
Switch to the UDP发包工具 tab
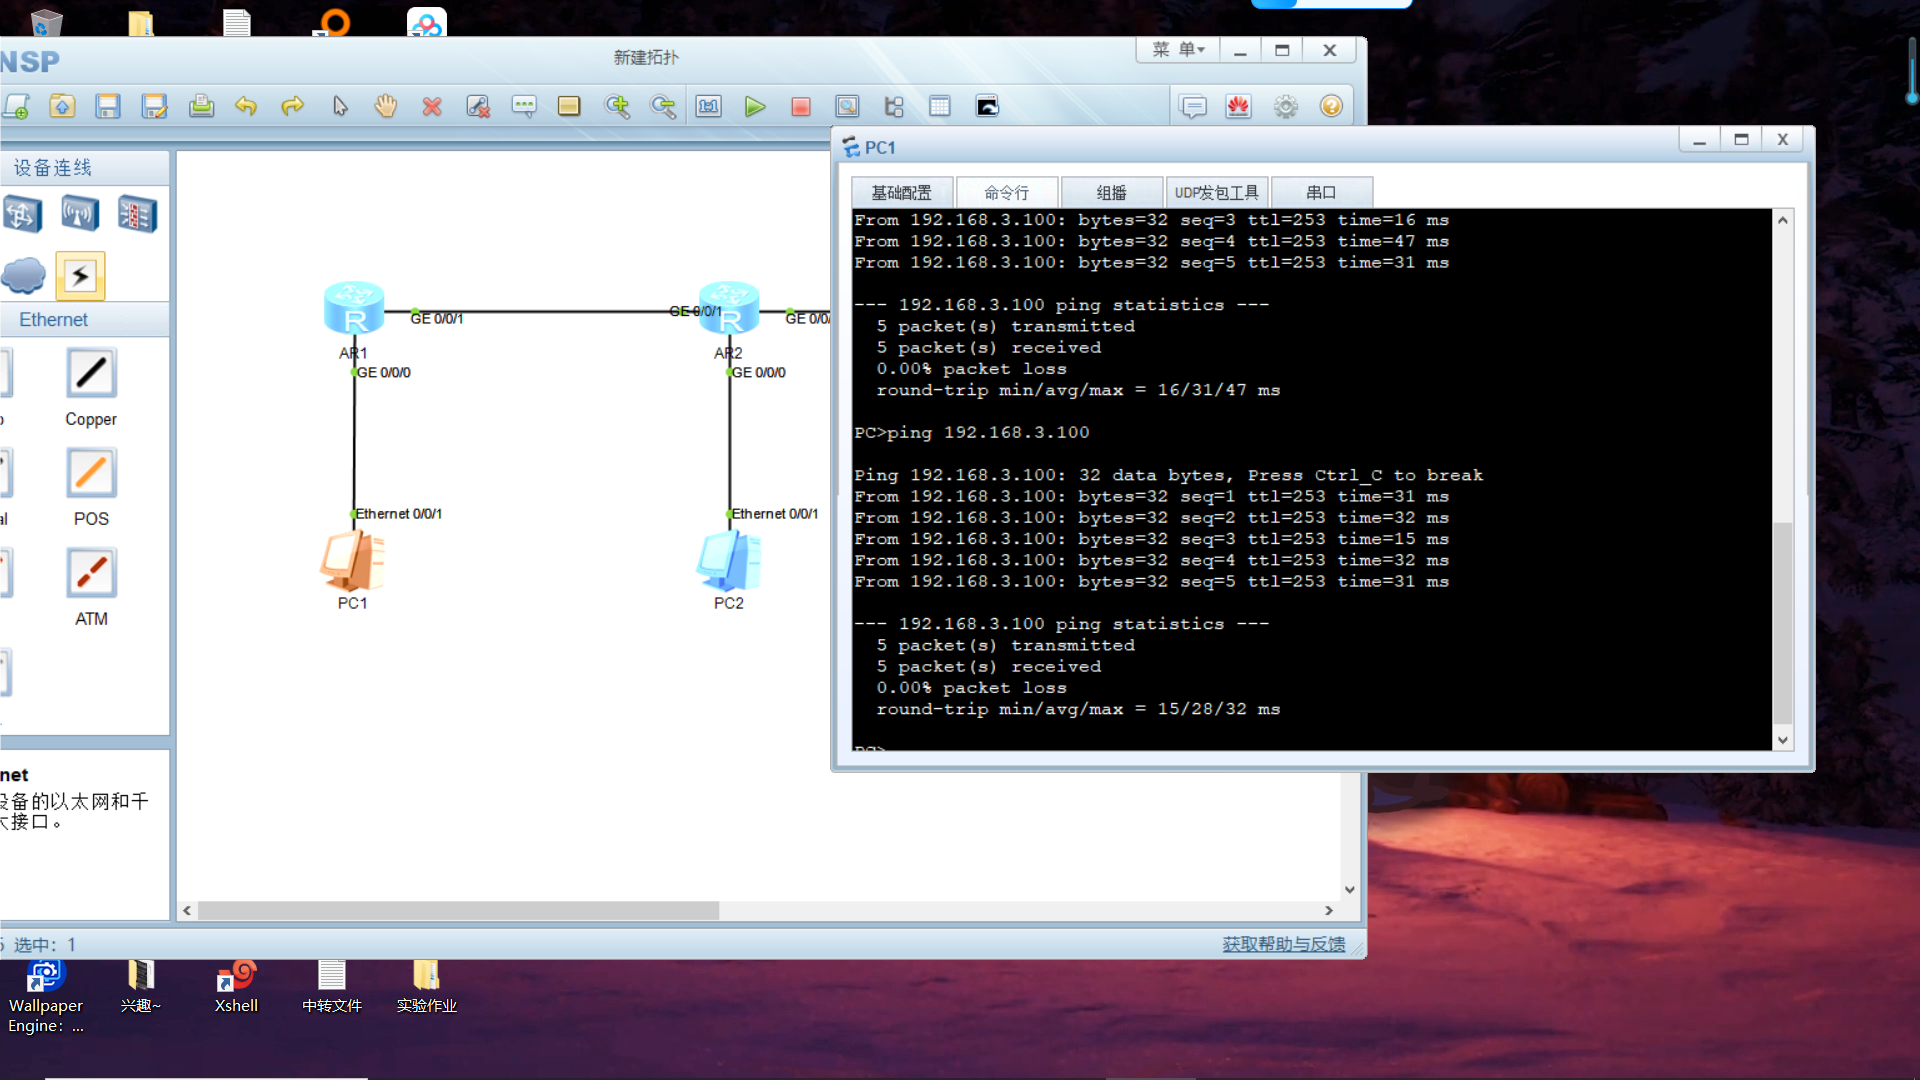click(x=1216, y=192)
